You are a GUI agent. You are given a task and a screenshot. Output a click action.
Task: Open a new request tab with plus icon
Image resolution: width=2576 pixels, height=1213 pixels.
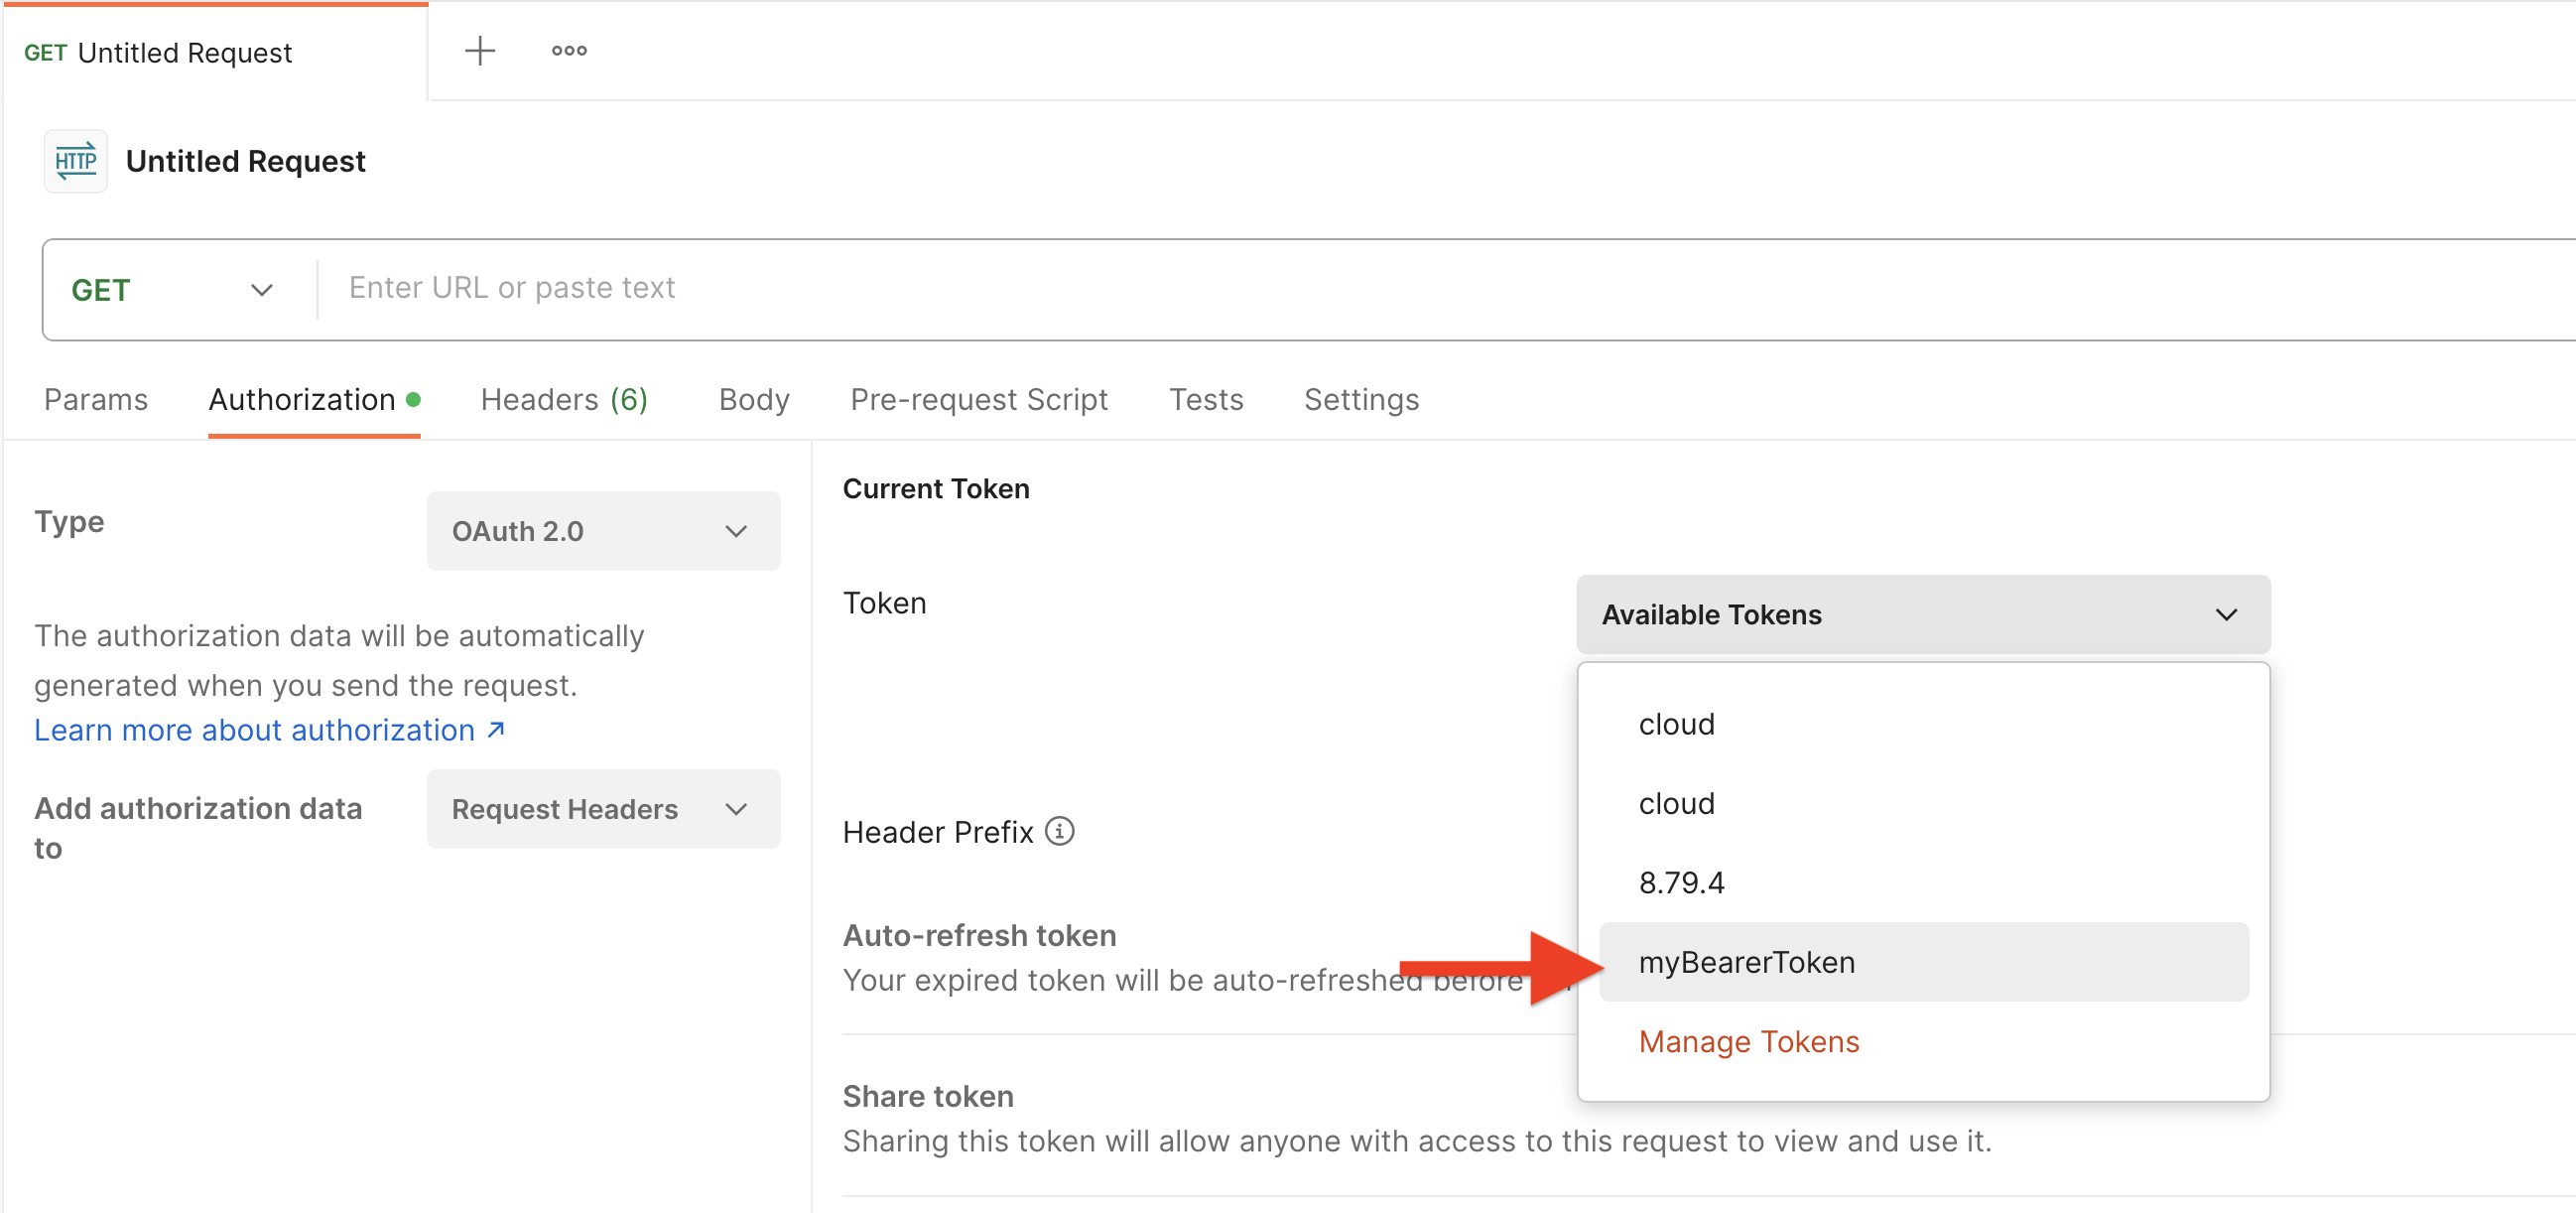(480, 51)
